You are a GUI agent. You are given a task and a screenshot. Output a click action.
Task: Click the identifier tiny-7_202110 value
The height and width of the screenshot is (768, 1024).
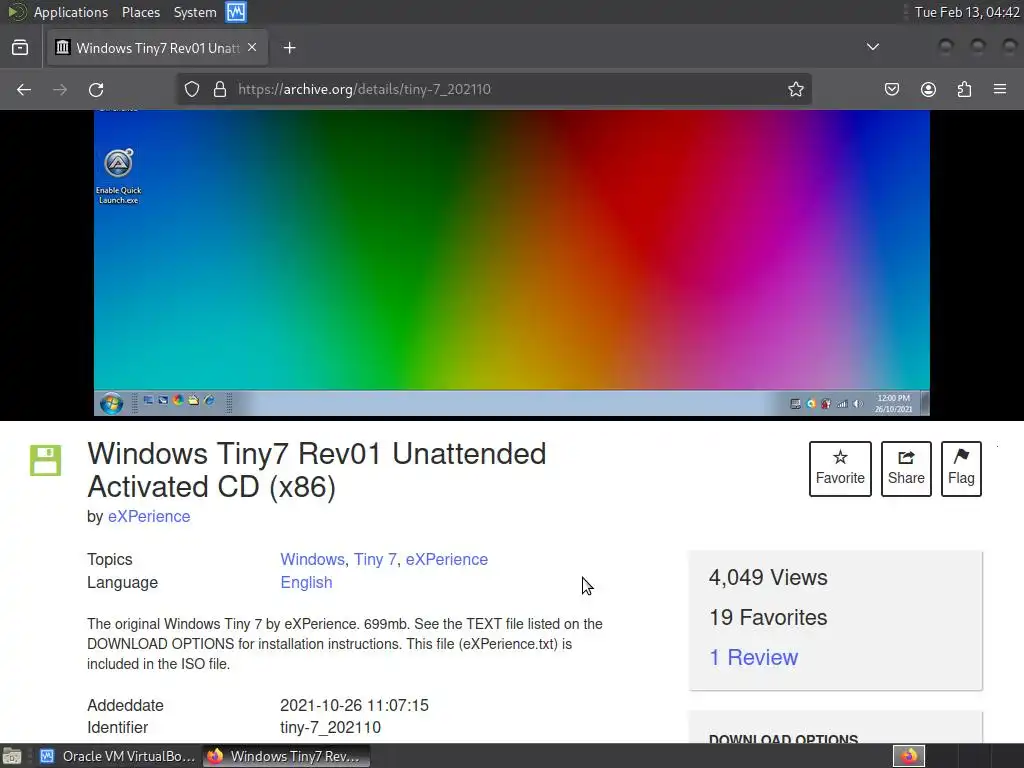330,728
